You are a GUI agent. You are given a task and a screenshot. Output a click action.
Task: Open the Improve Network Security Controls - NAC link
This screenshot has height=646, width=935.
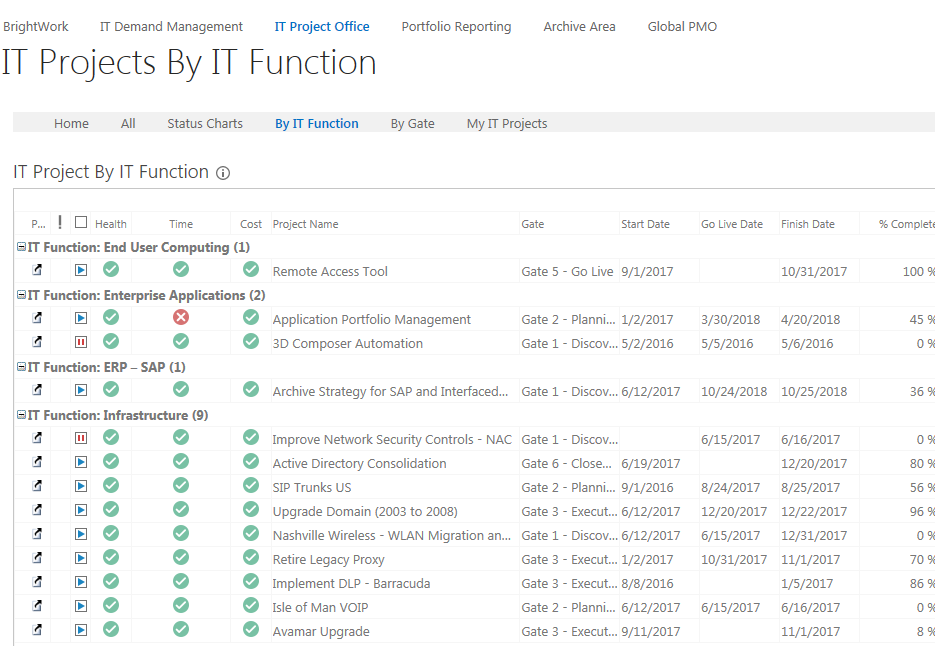click(392, 440)
